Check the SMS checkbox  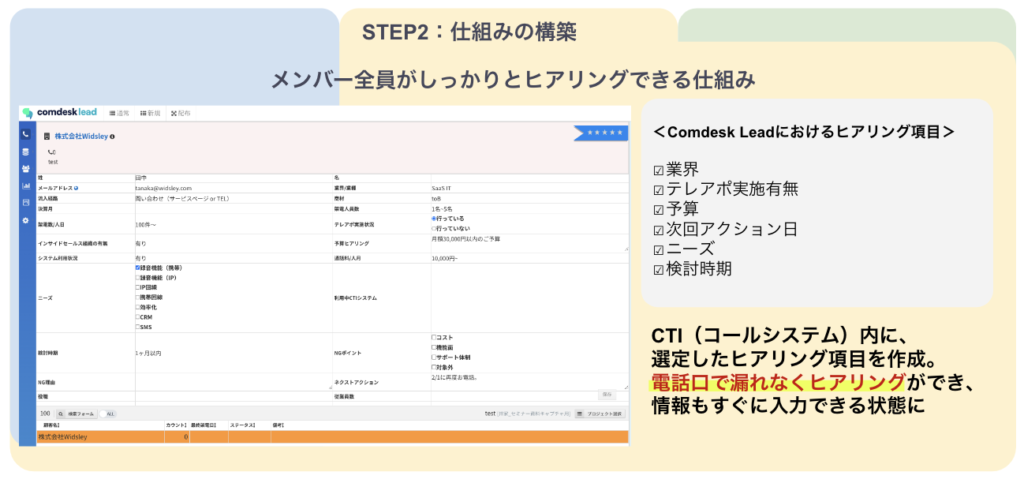point(138,326)
